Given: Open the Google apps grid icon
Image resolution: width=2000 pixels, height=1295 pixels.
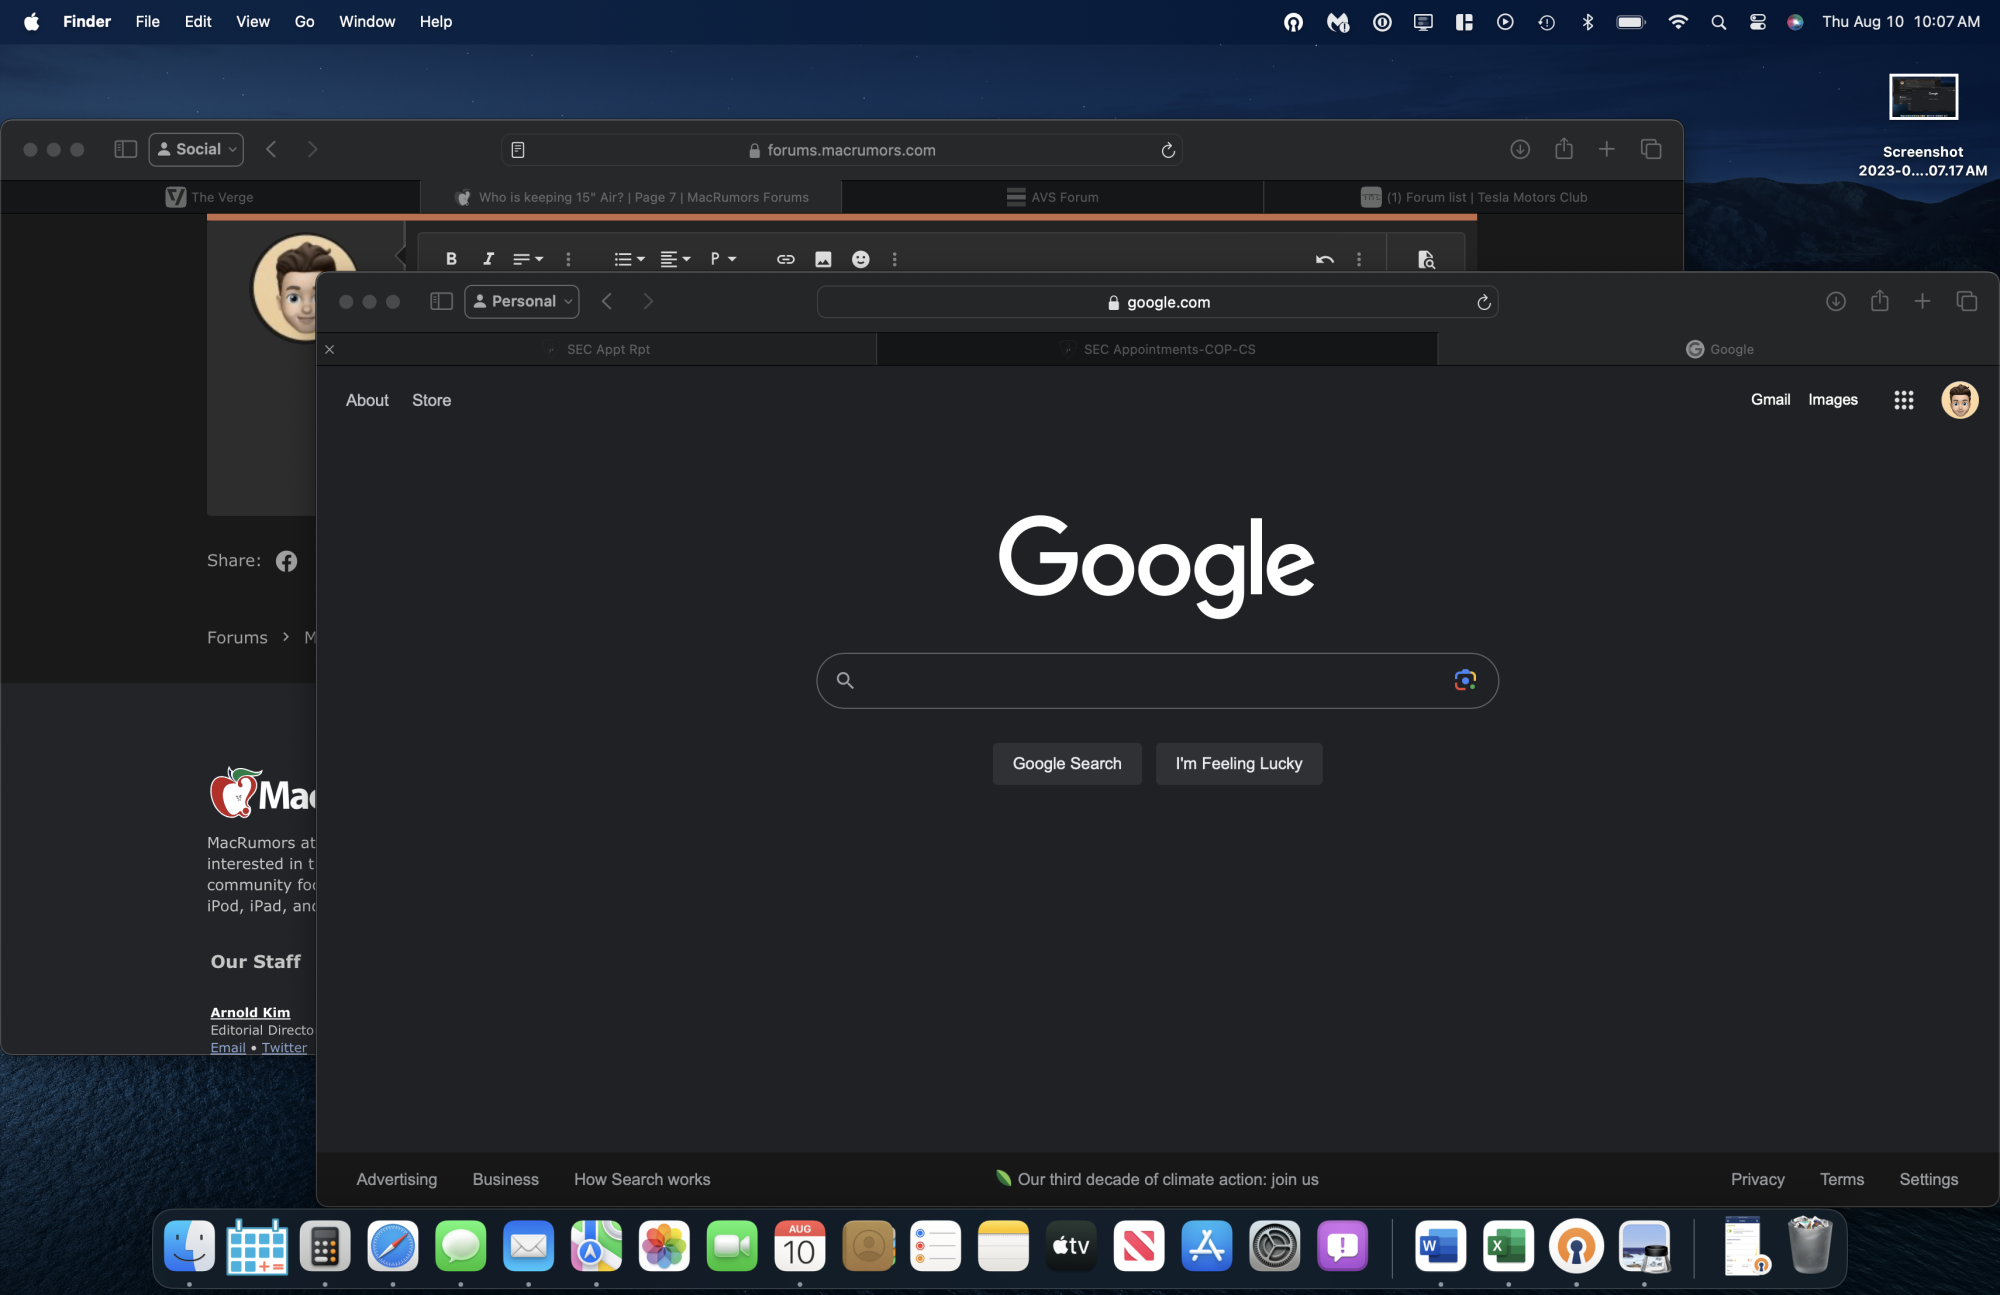Looking at the screenshot, I should (1903, 400).
